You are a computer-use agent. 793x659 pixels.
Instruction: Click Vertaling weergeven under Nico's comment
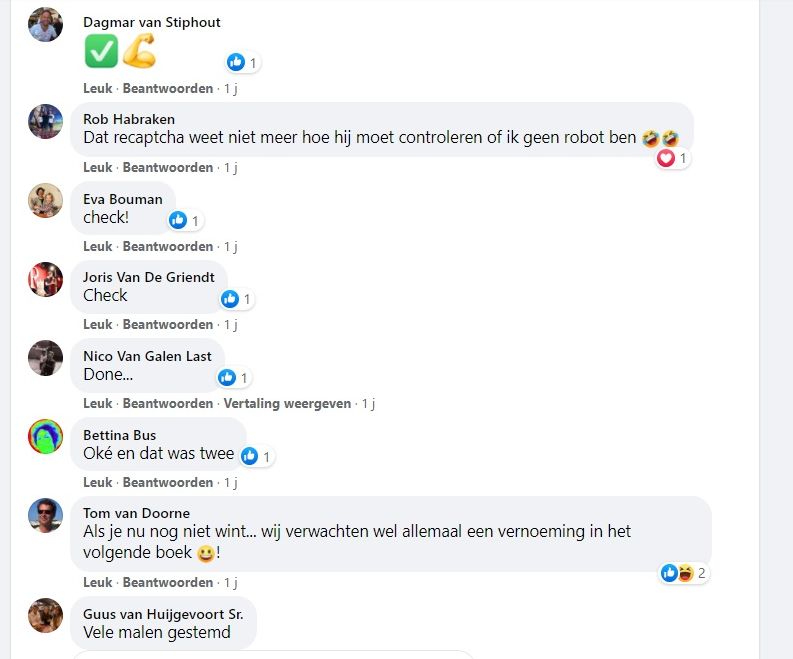coord(287,403)
